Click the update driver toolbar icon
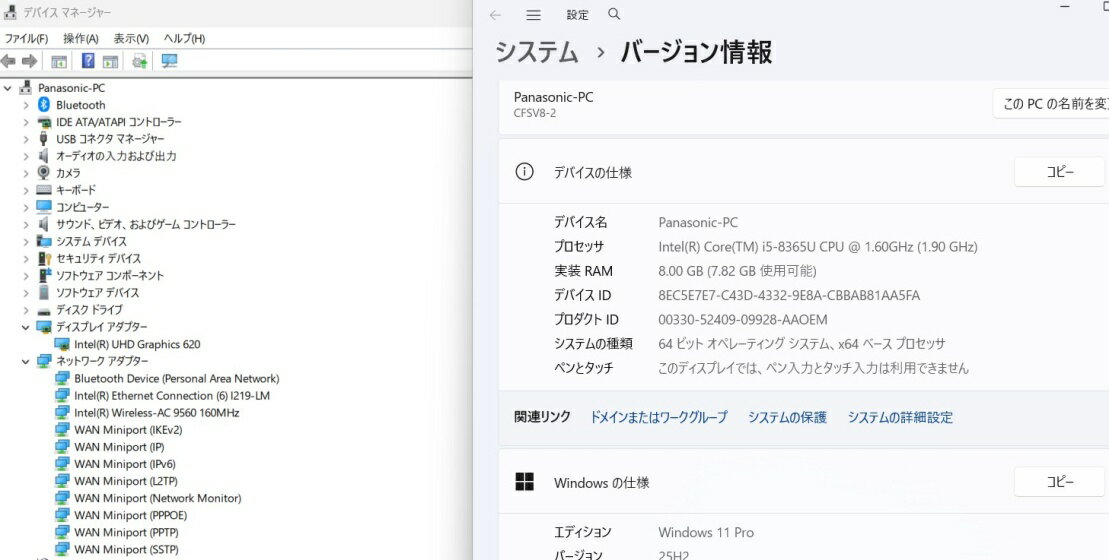This screenshot has width=1109, height=560. coord(139,61)
